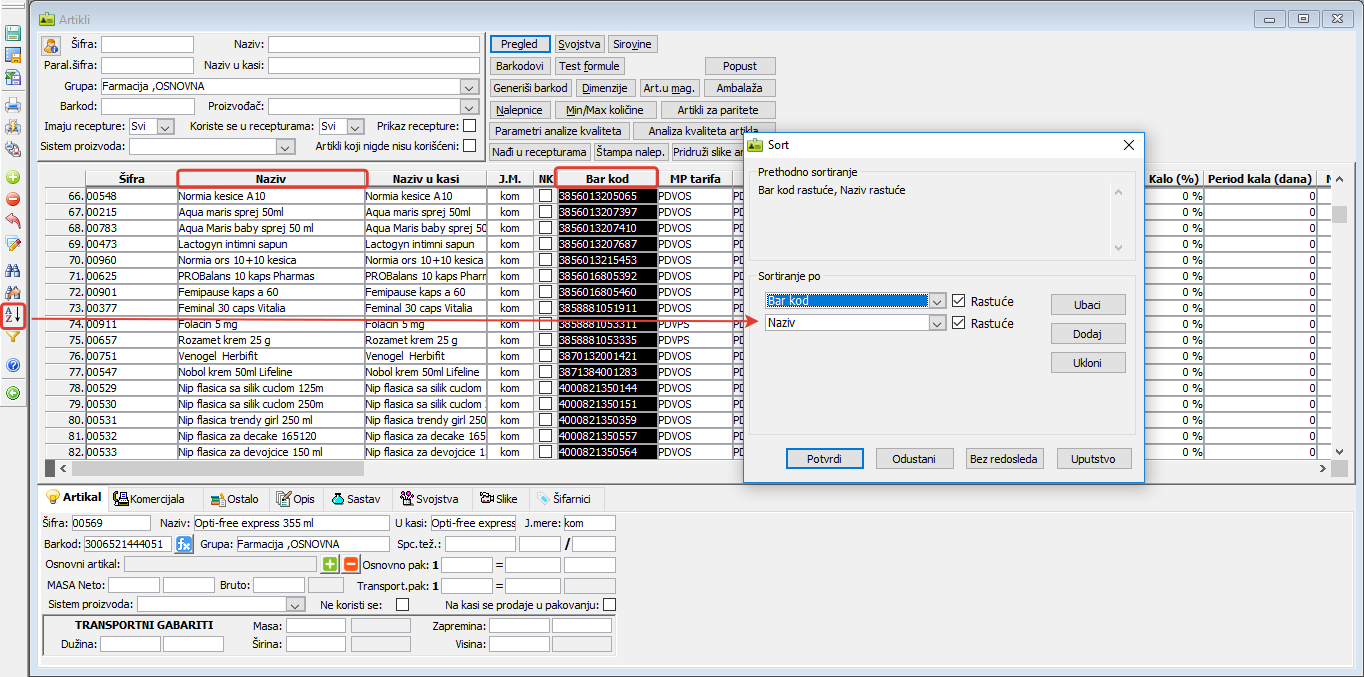Click the yellow funnel filter icon
Image resolution: width=1364 pixels, height=677 pixels.
[13, 337]
